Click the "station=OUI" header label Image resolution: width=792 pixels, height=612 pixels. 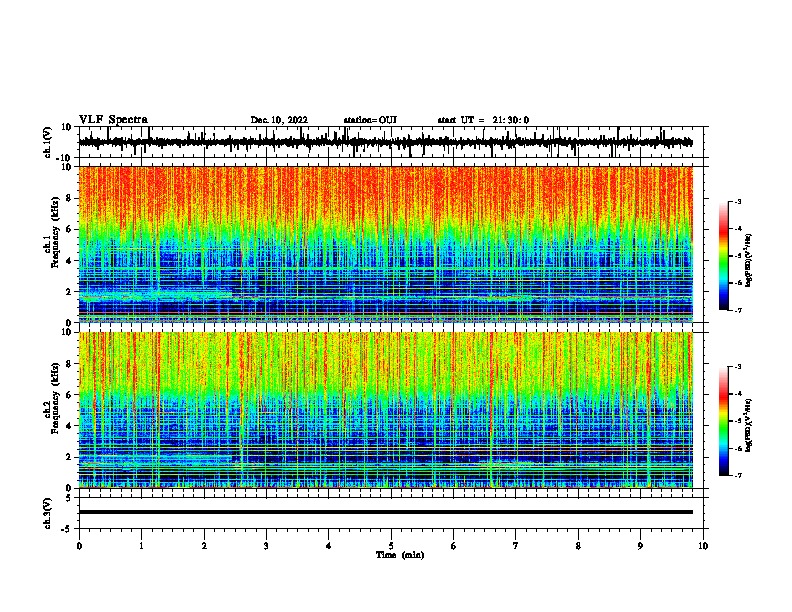[x=370, y=120]
